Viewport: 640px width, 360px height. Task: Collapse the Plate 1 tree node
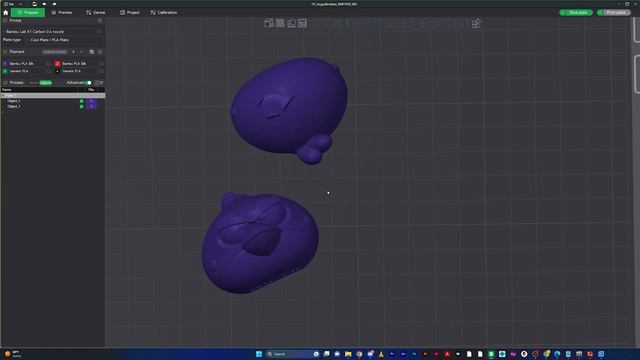point(3,96)
